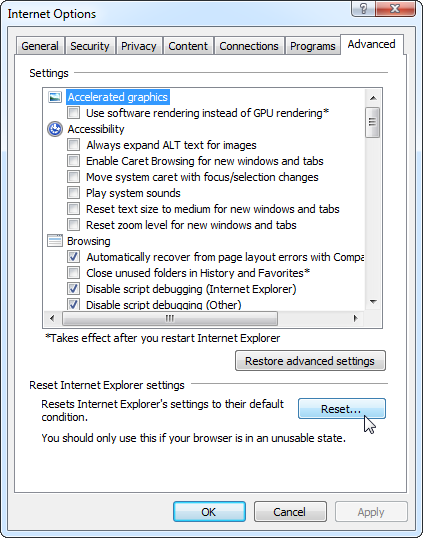Click the settings list scroll down arrow

(373, 302)
